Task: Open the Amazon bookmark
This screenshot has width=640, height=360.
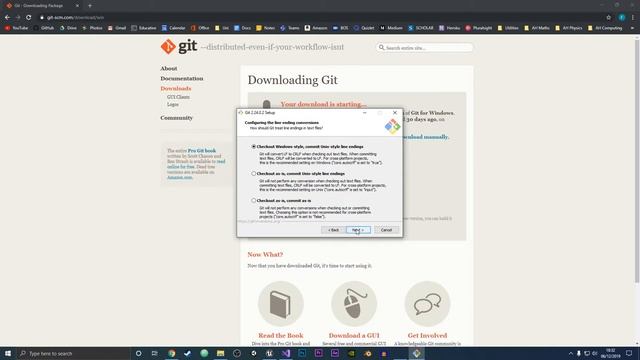Action: (316, 28)
